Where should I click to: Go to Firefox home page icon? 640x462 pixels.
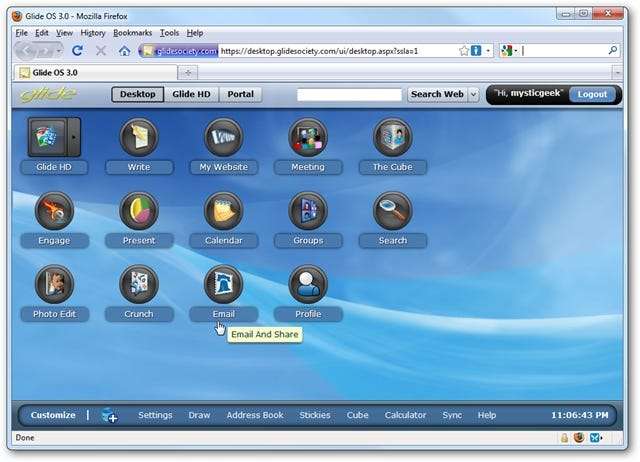[124, 51]
